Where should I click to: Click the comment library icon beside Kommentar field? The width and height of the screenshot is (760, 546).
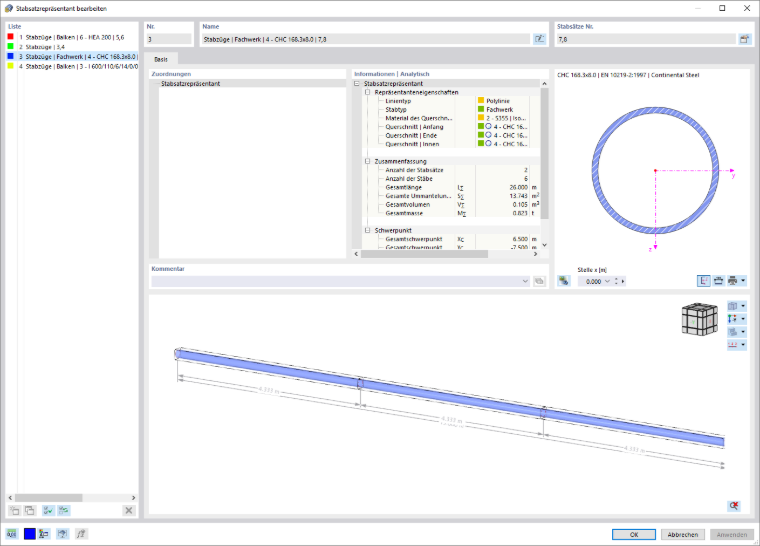tap(539, 281)
